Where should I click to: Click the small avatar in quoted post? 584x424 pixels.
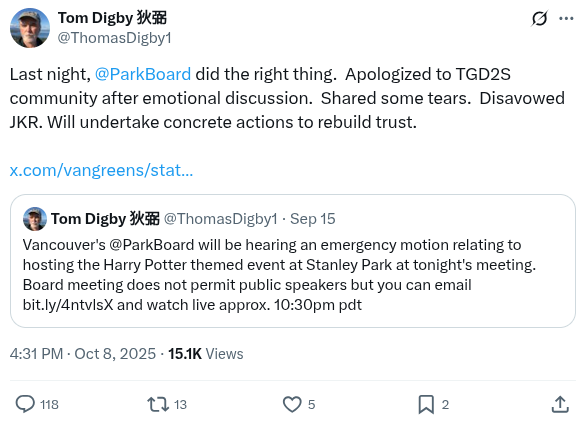[35, 219]
